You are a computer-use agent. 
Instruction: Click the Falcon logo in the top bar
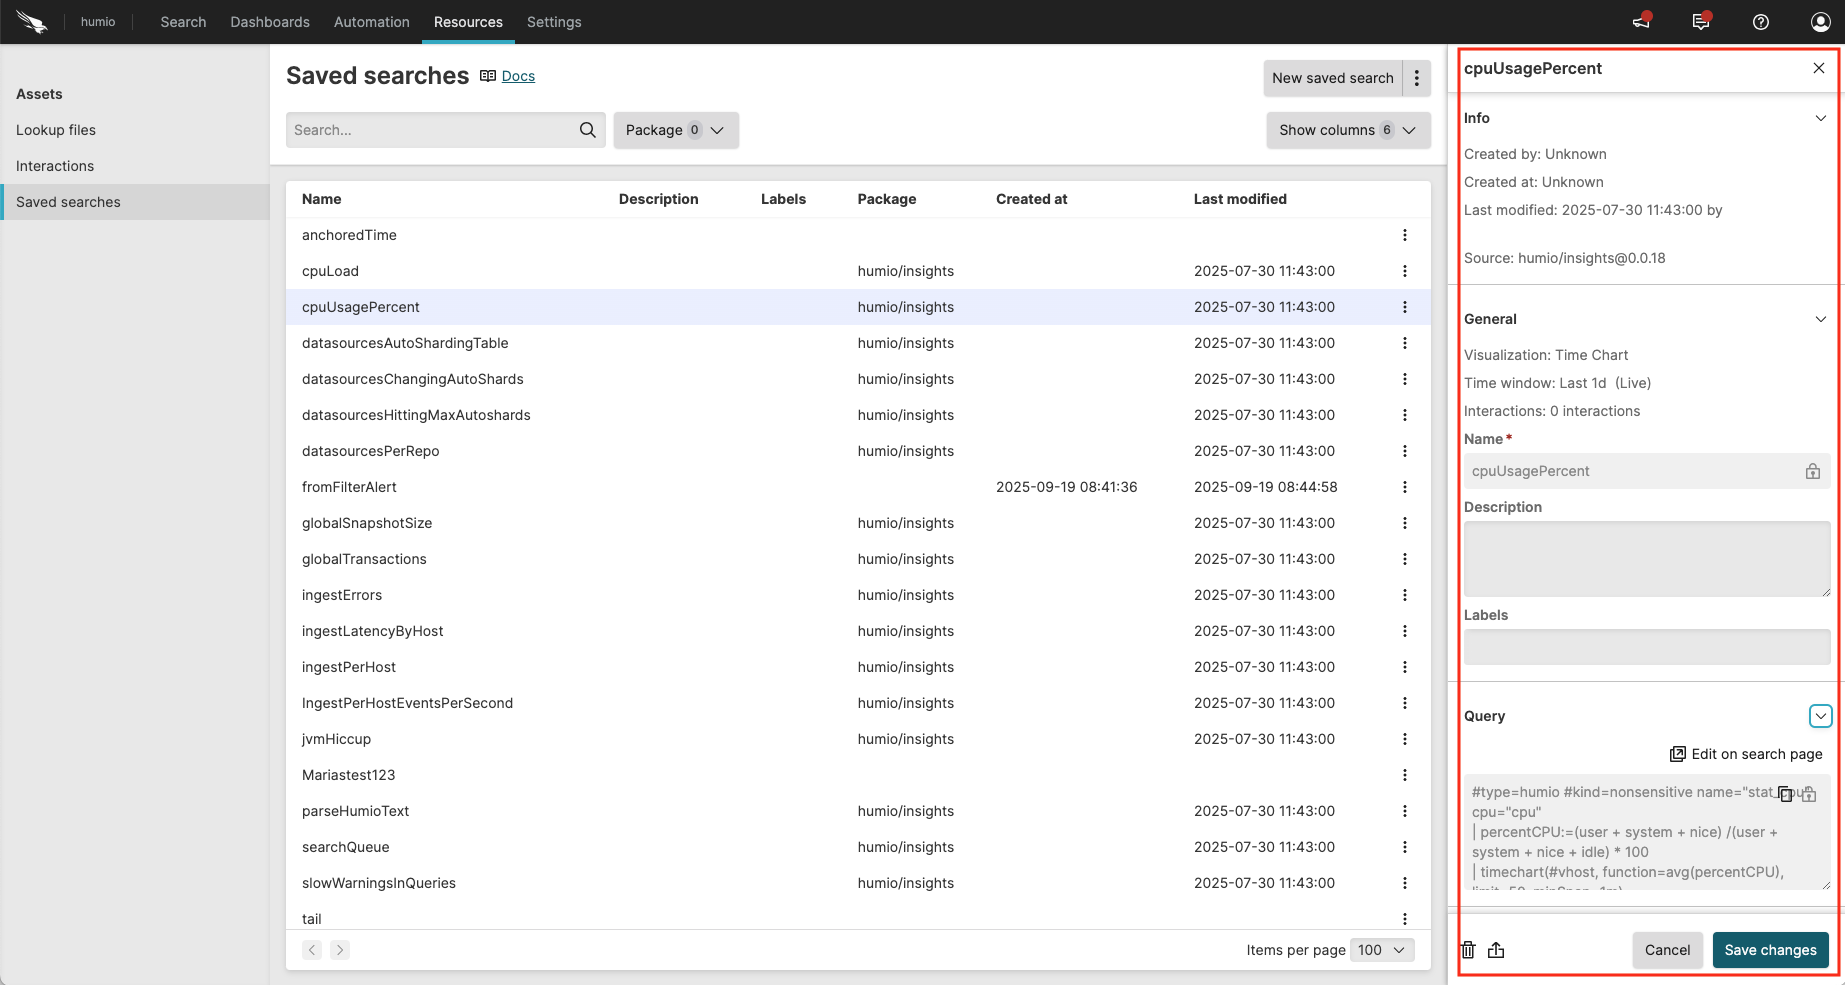point(32,22)
